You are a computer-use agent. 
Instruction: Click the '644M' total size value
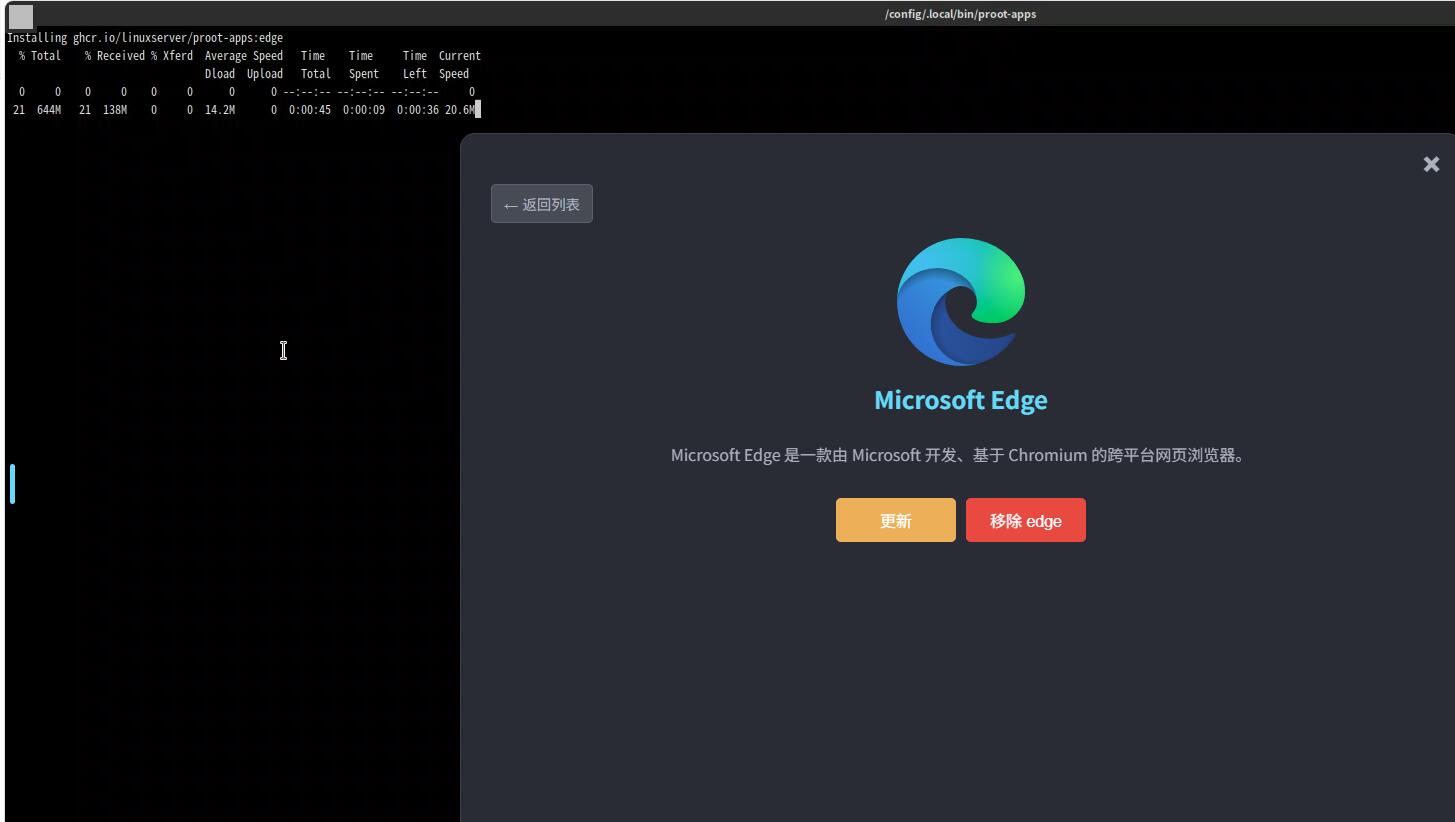[49, 110]
